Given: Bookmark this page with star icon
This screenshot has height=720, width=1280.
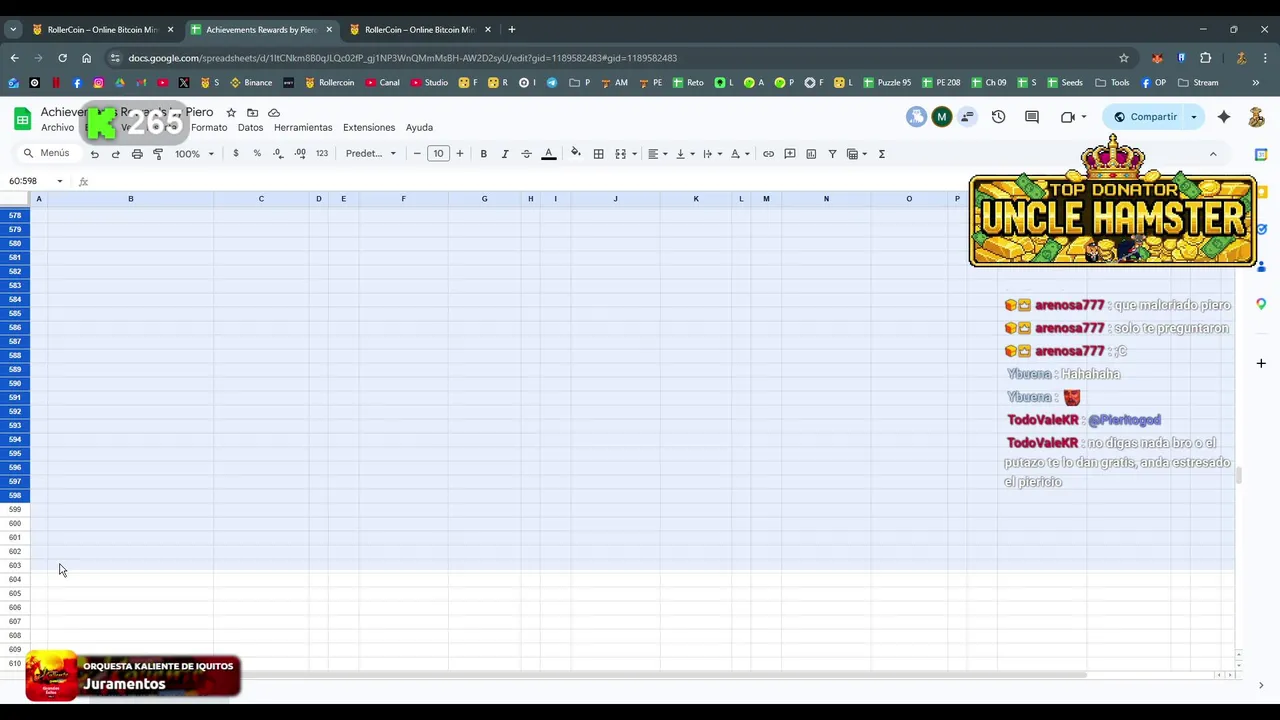Looking at the screenshot, I should (x=1124, y=58).
